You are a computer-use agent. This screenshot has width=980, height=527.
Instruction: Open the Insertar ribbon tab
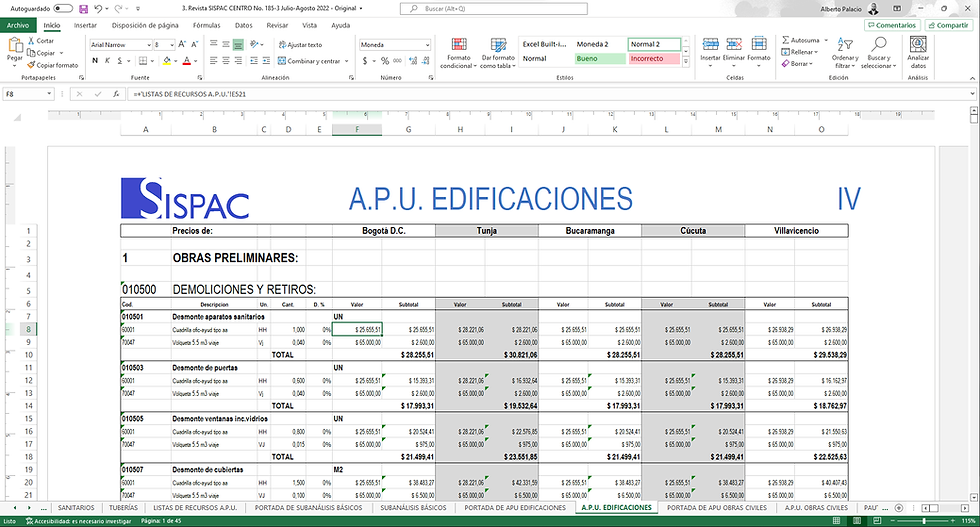click(x=85, y=26)
